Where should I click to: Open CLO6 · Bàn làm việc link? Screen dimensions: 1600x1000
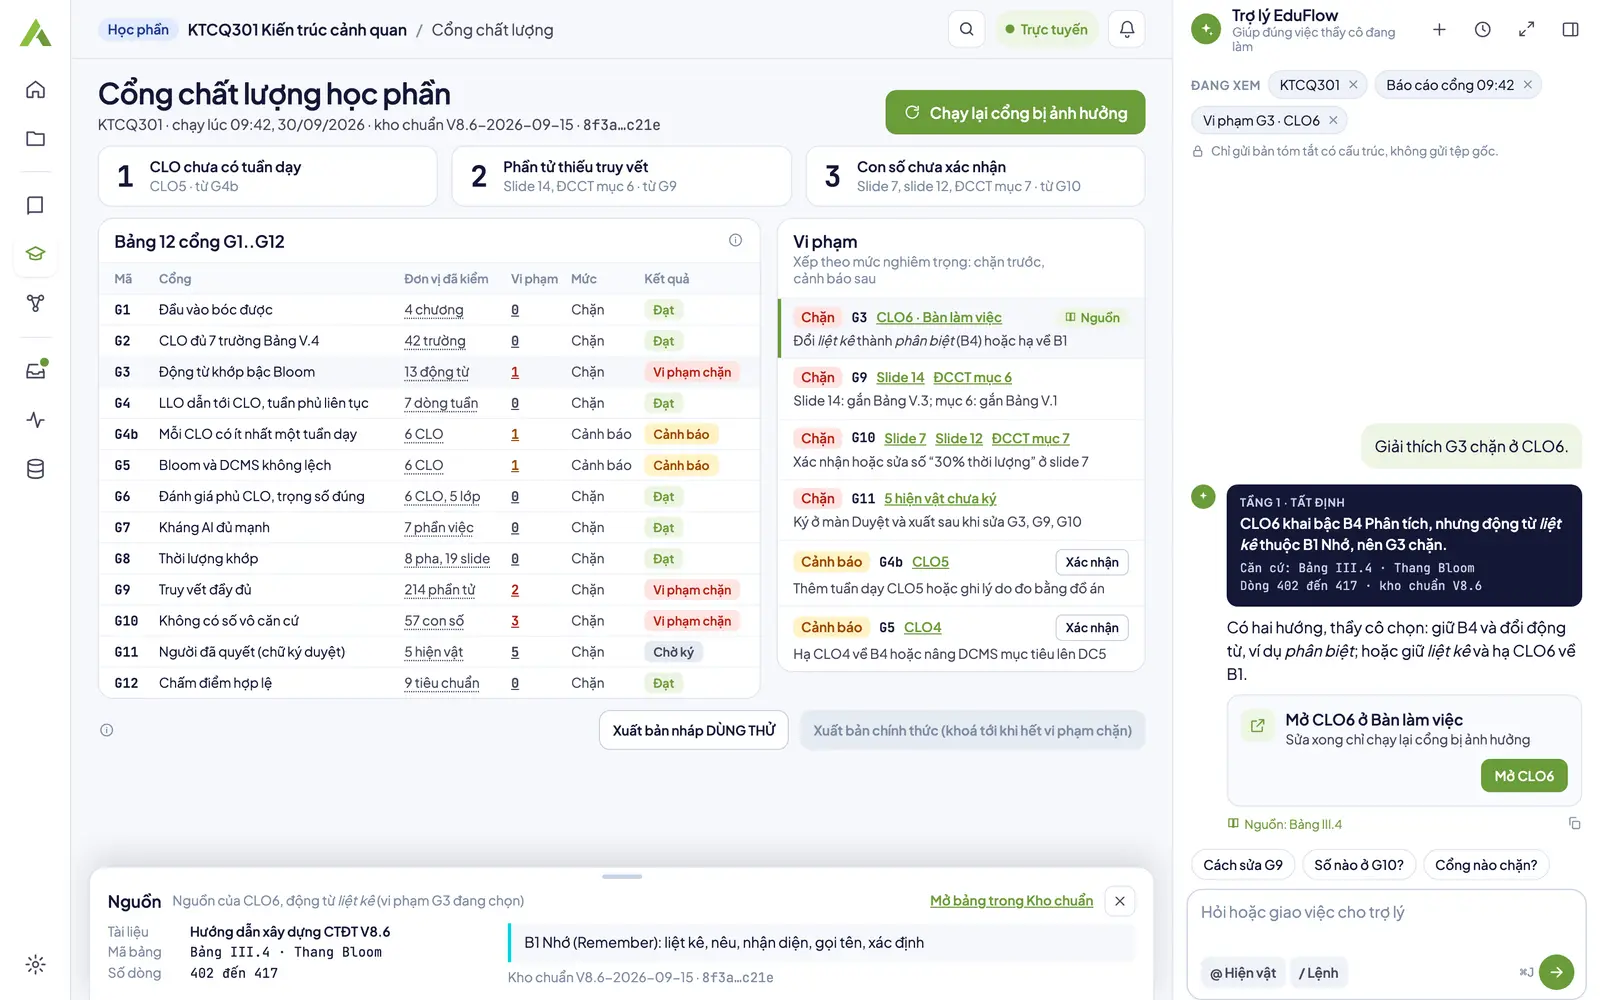(939, 317)
